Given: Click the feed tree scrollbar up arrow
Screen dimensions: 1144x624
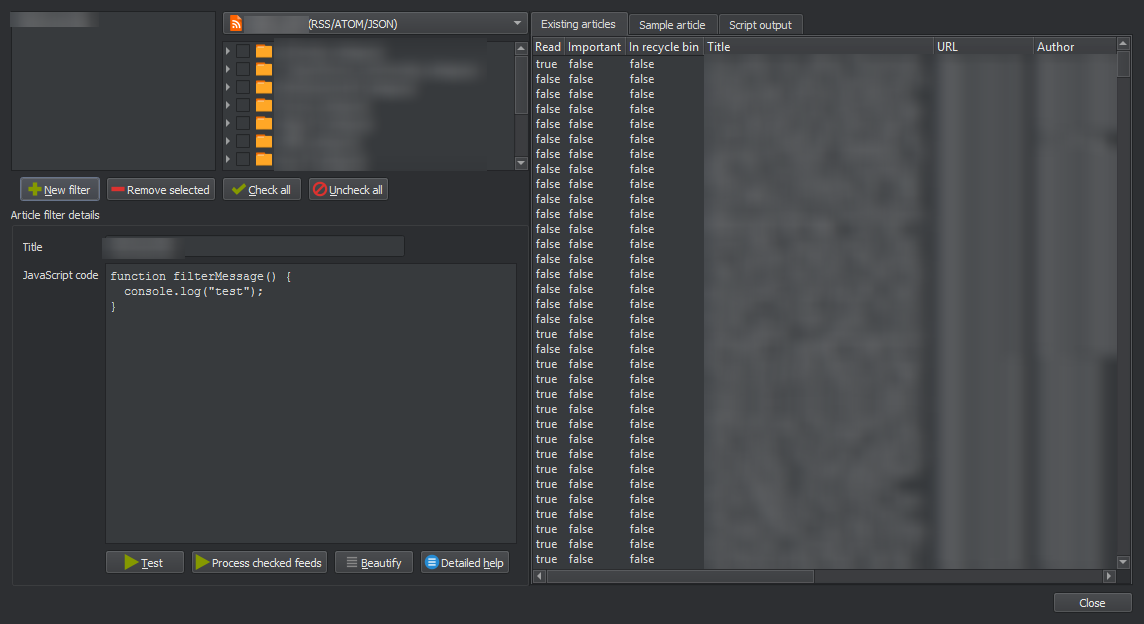Looking at the screenshot, I should coord(521,48).
